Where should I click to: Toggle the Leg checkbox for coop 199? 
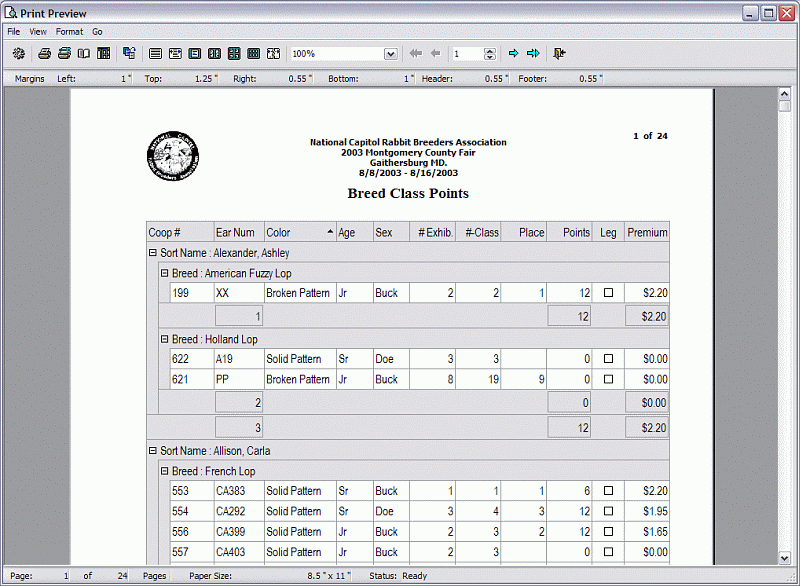pos(608,293)
